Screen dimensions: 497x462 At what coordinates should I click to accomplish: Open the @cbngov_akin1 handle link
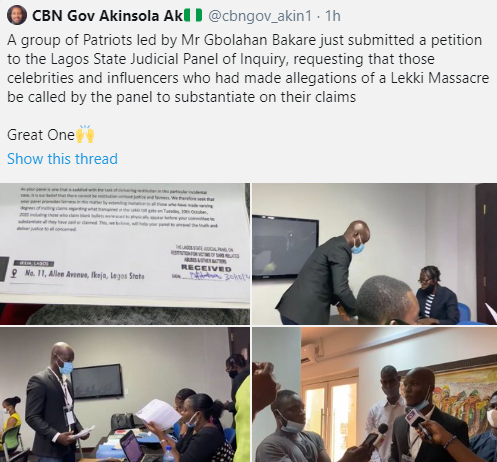pyautogui.click(x=260, y=16)
